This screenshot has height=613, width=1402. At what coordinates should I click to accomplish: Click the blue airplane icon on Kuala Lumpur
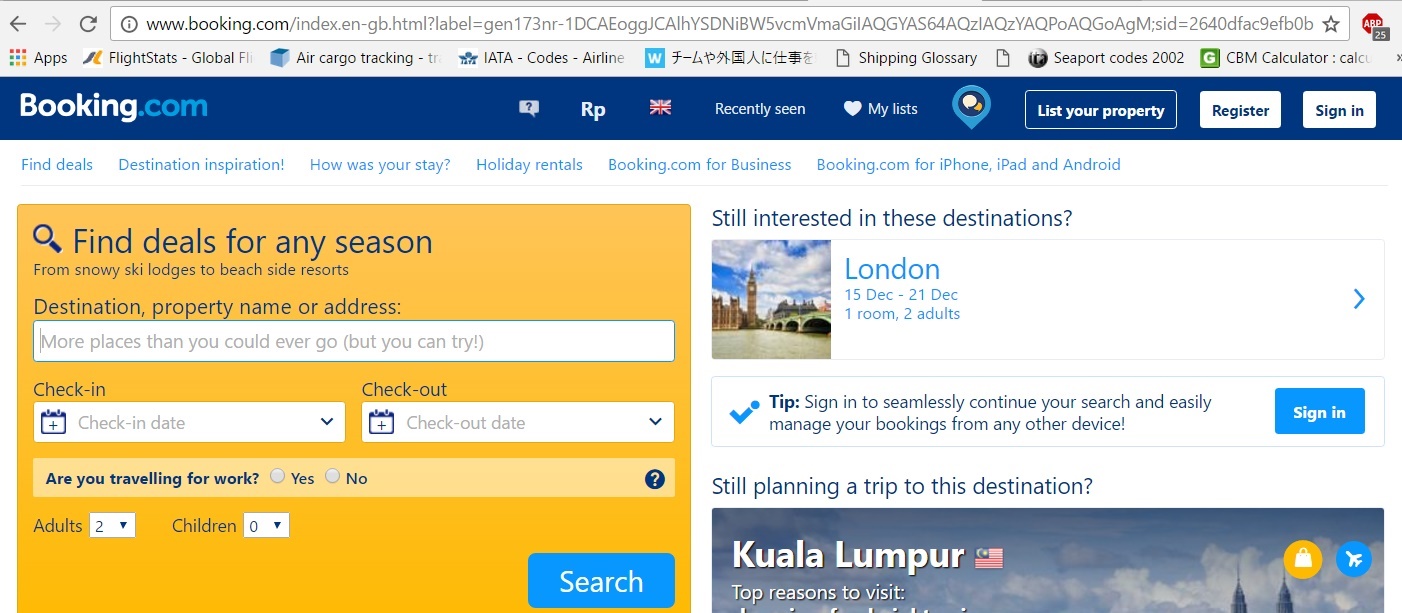(x=1354, y=560)
